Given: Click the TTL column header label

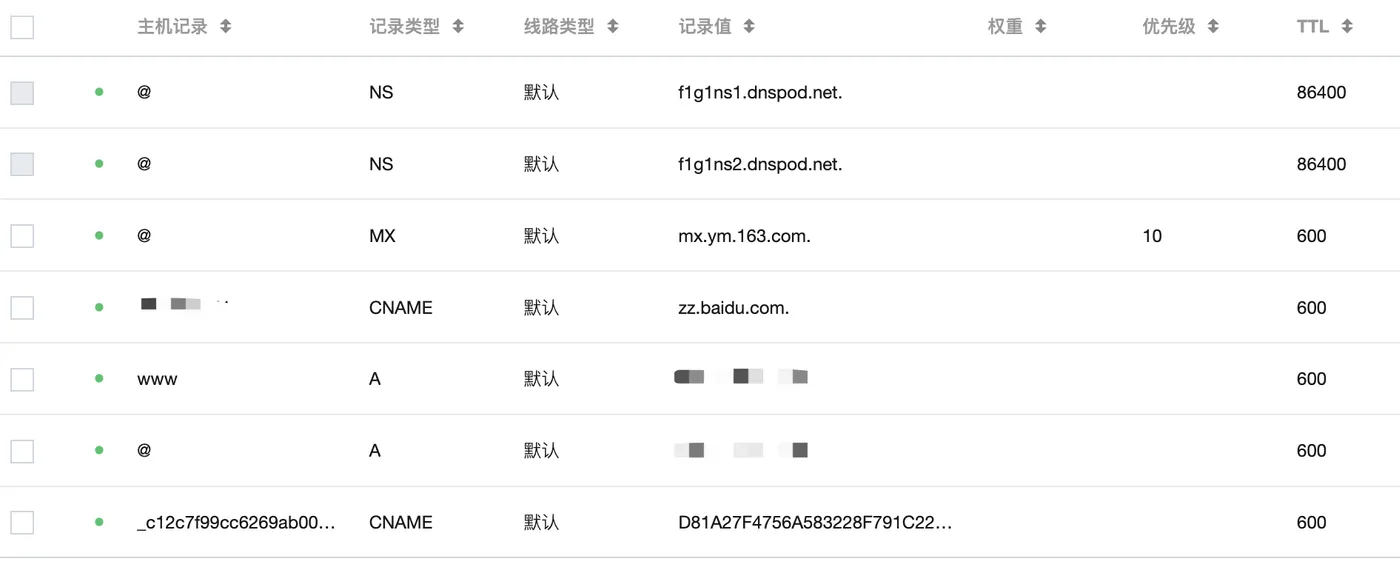Looking at the screenshot, I should (1312, 27).
